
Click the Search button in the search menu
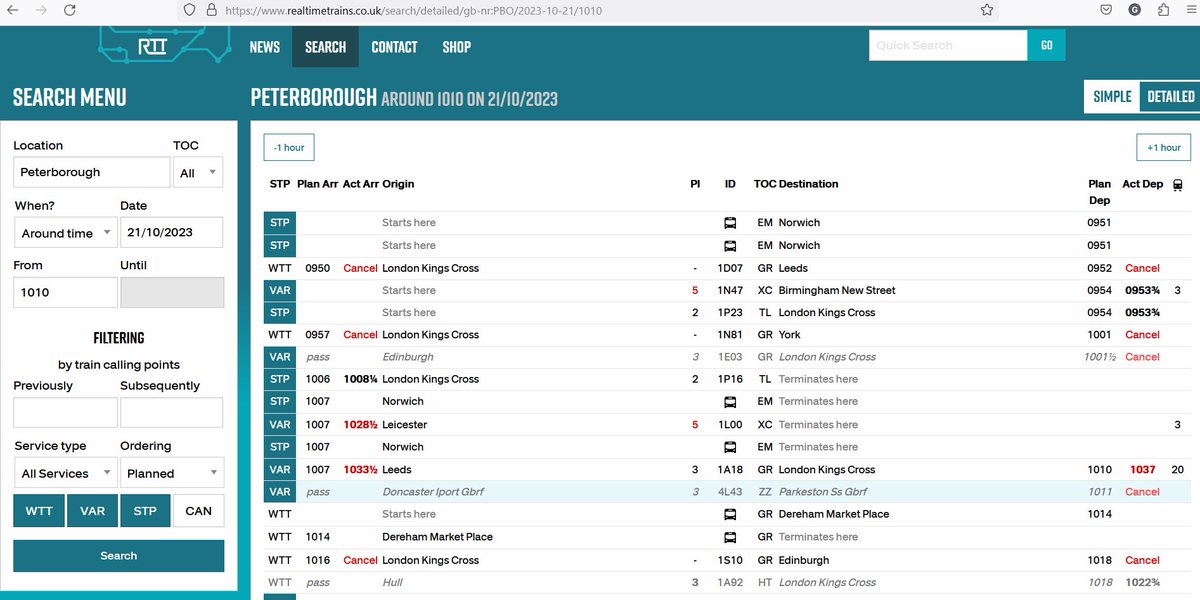tap(118, 556)
